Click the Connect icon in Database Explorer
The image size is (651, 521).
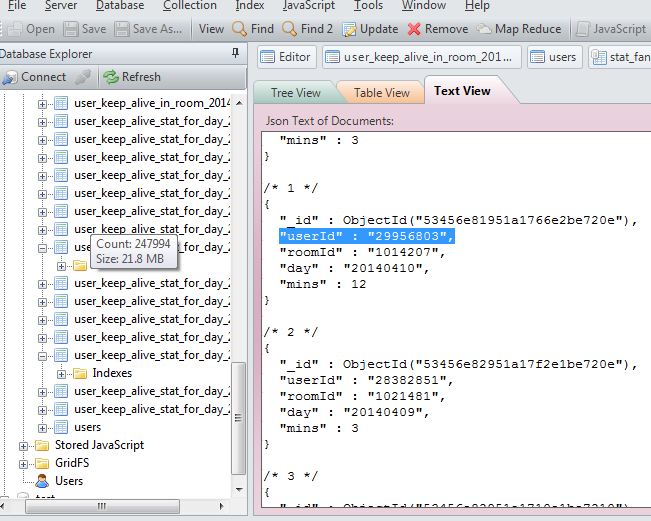click(x=10, y=77)
